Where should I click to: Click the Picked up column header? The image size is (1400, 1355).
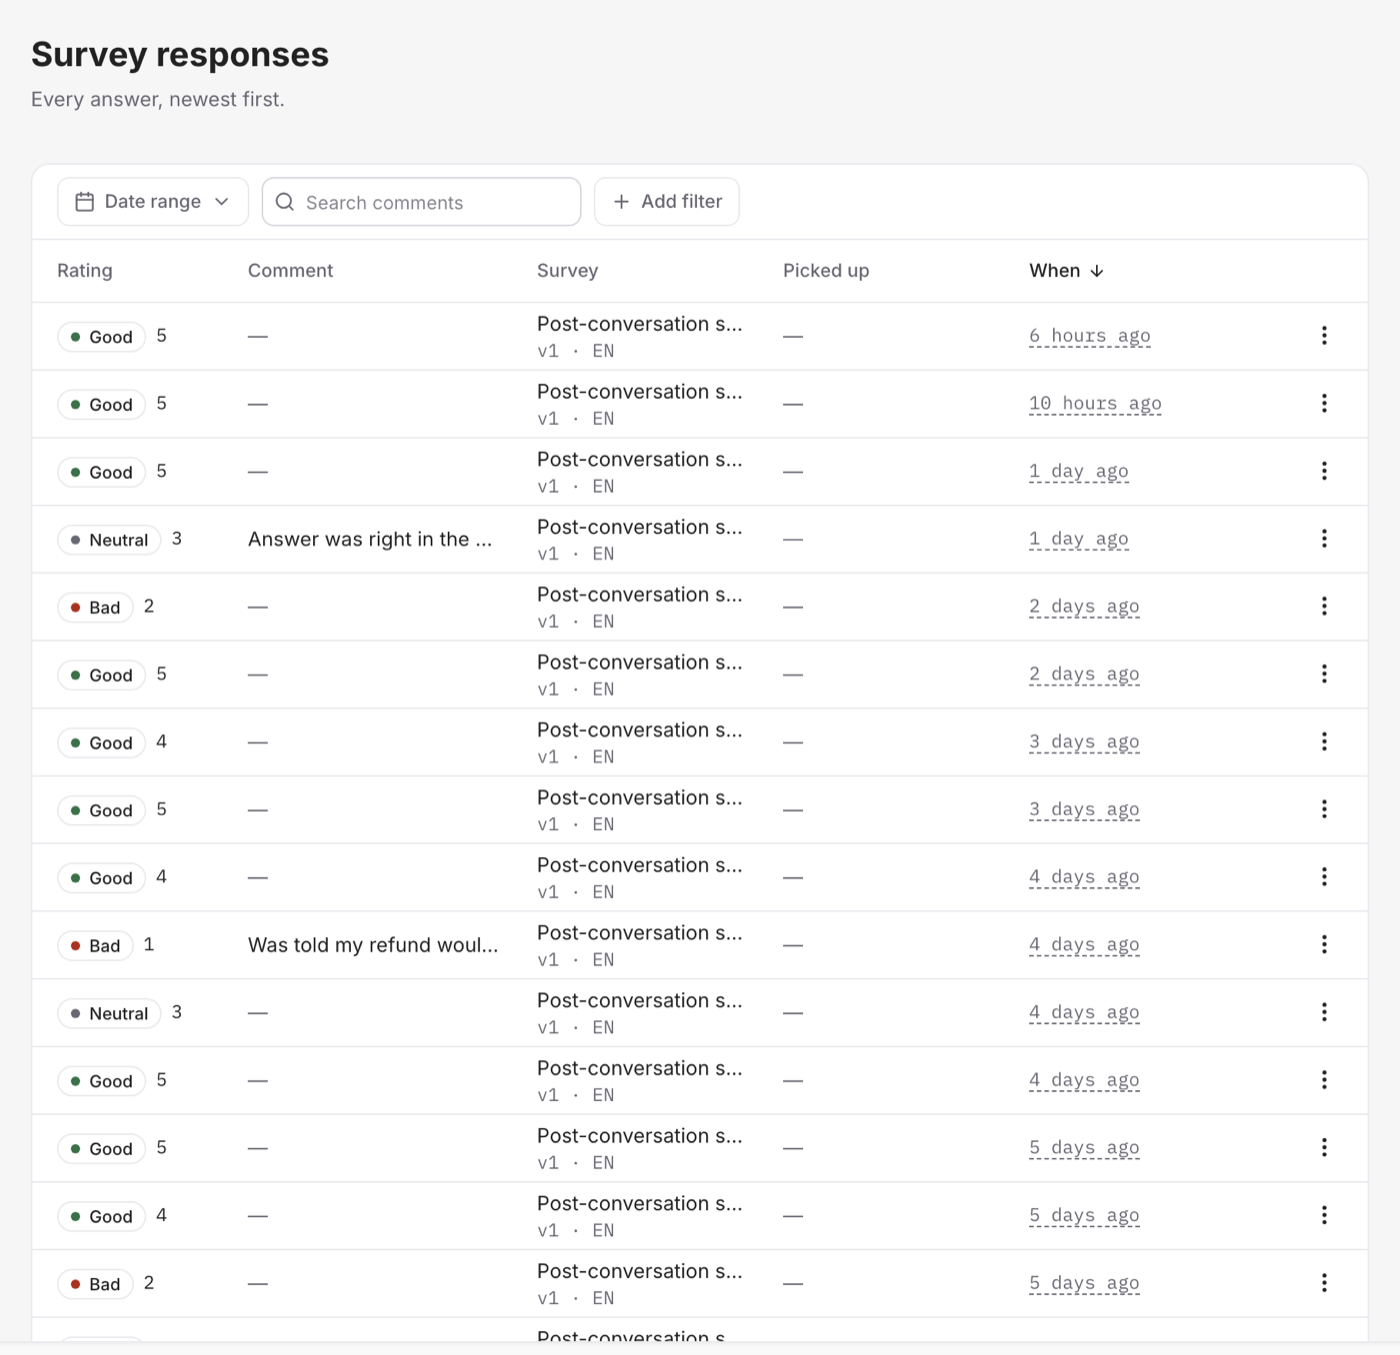pyautogui.click(x=826, y=271)
